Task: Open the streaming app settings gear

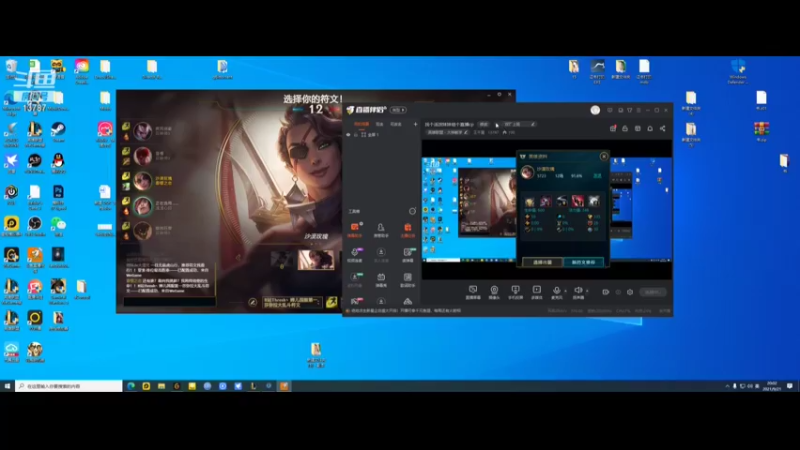Action: tap(630, 292)
